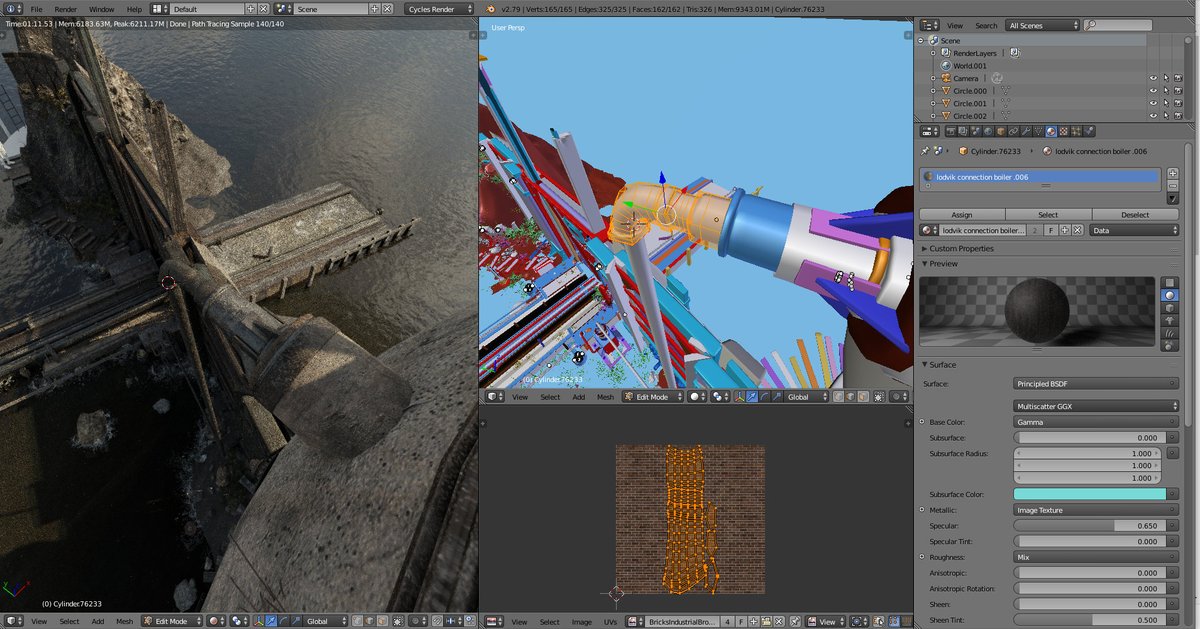The image size is (1200, 629).
Task: Toggle Circle.001 visibility eye icon
Action: [x=1153, y=103]
